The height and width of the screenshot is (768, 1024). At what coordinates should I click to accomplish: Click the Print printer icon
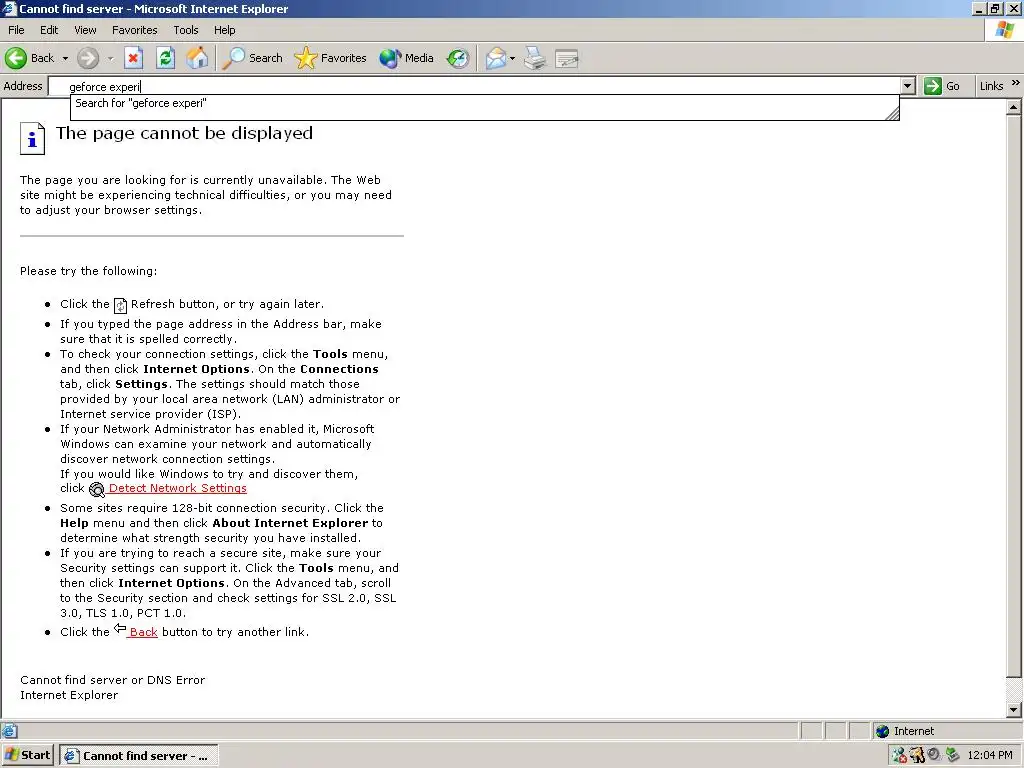(x=535, y=59)
